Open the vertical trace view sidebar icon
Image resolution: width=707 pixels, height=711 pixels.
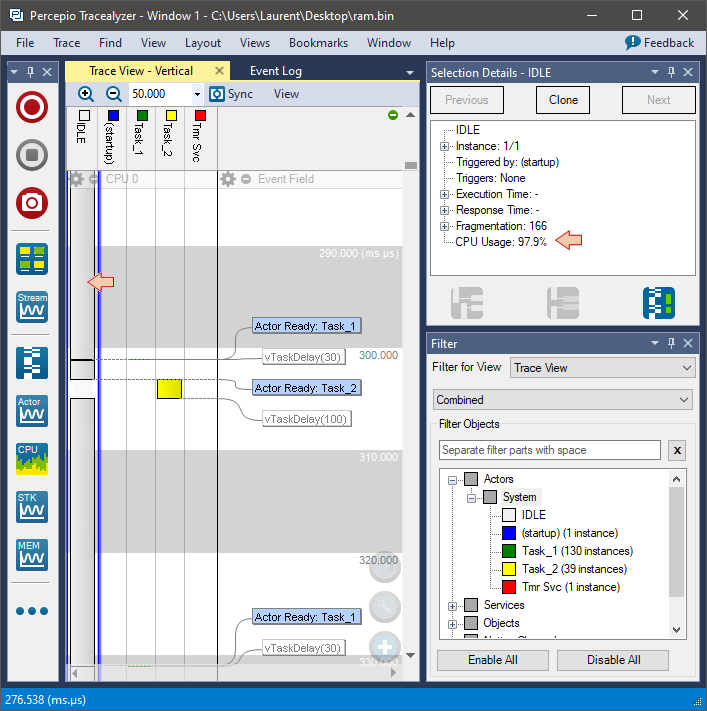point(32,363)
